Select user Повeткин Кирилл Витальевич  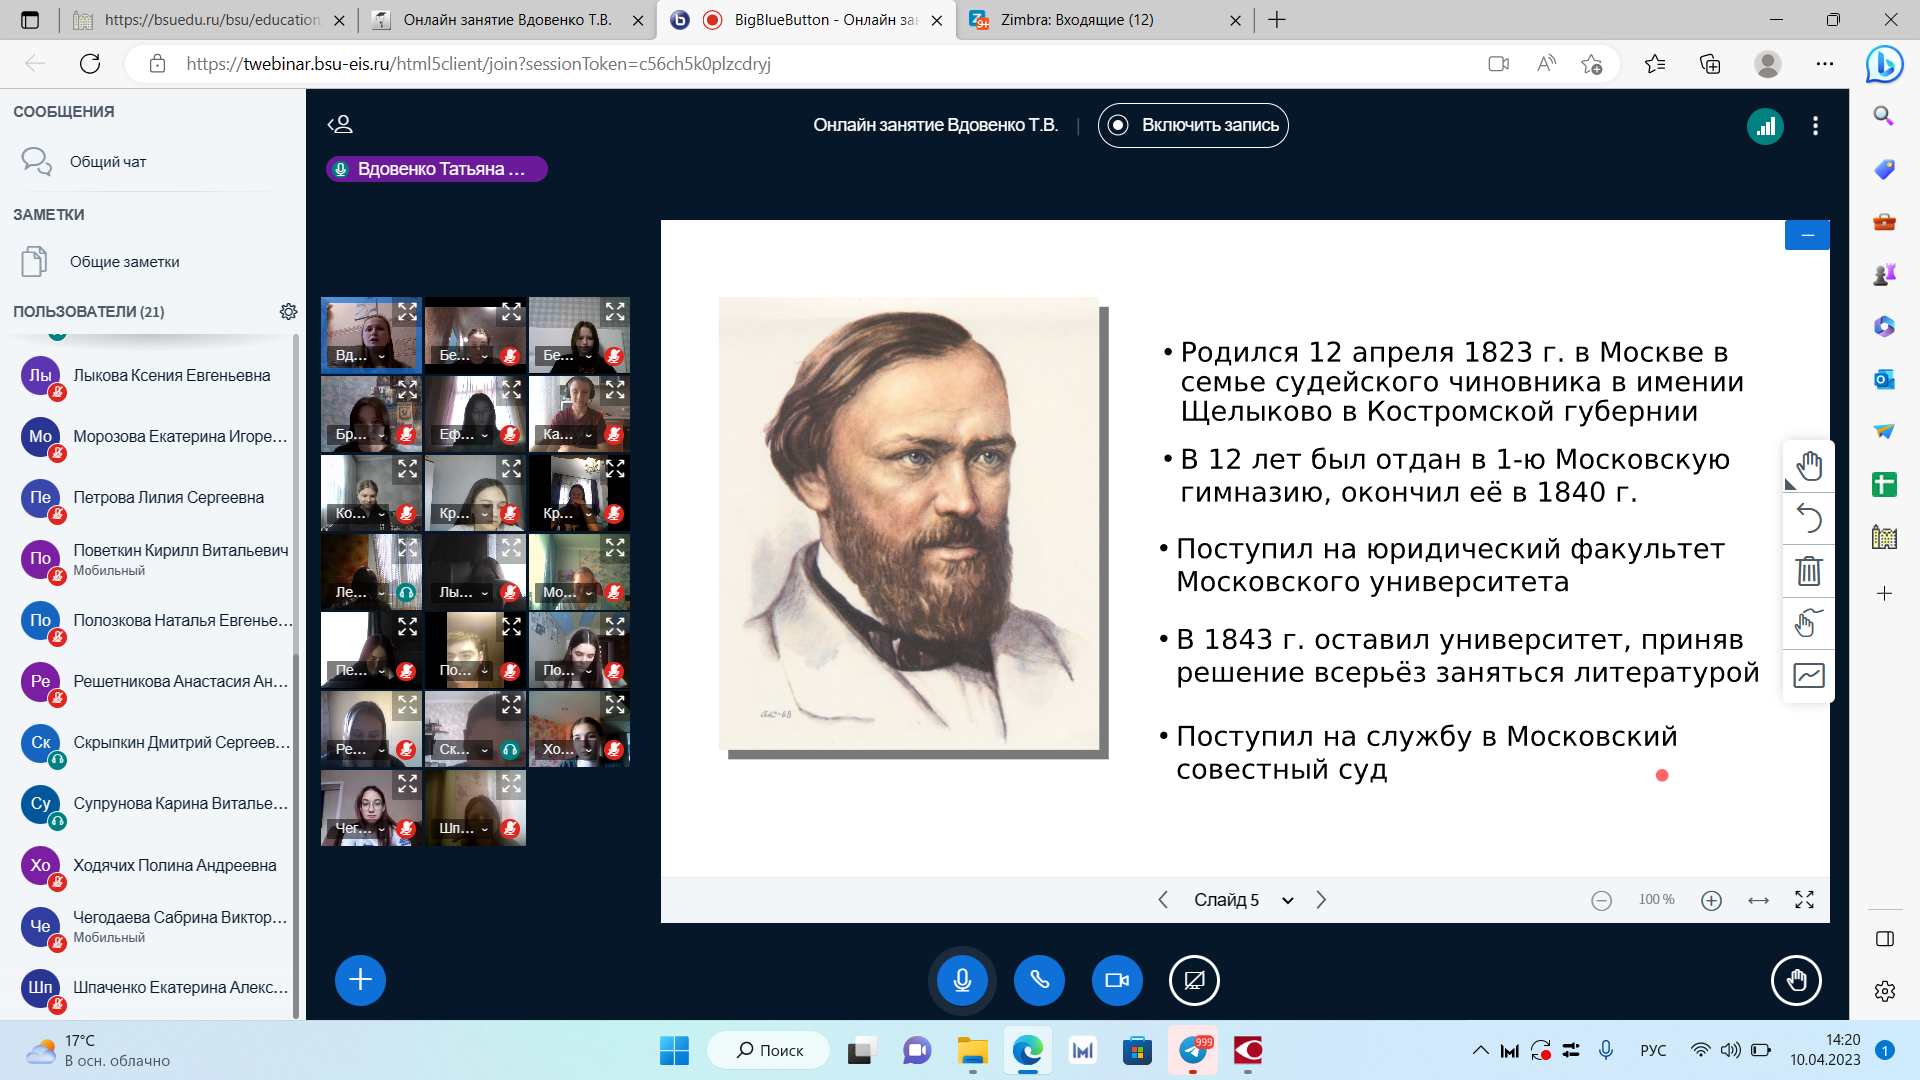point(155,559)
